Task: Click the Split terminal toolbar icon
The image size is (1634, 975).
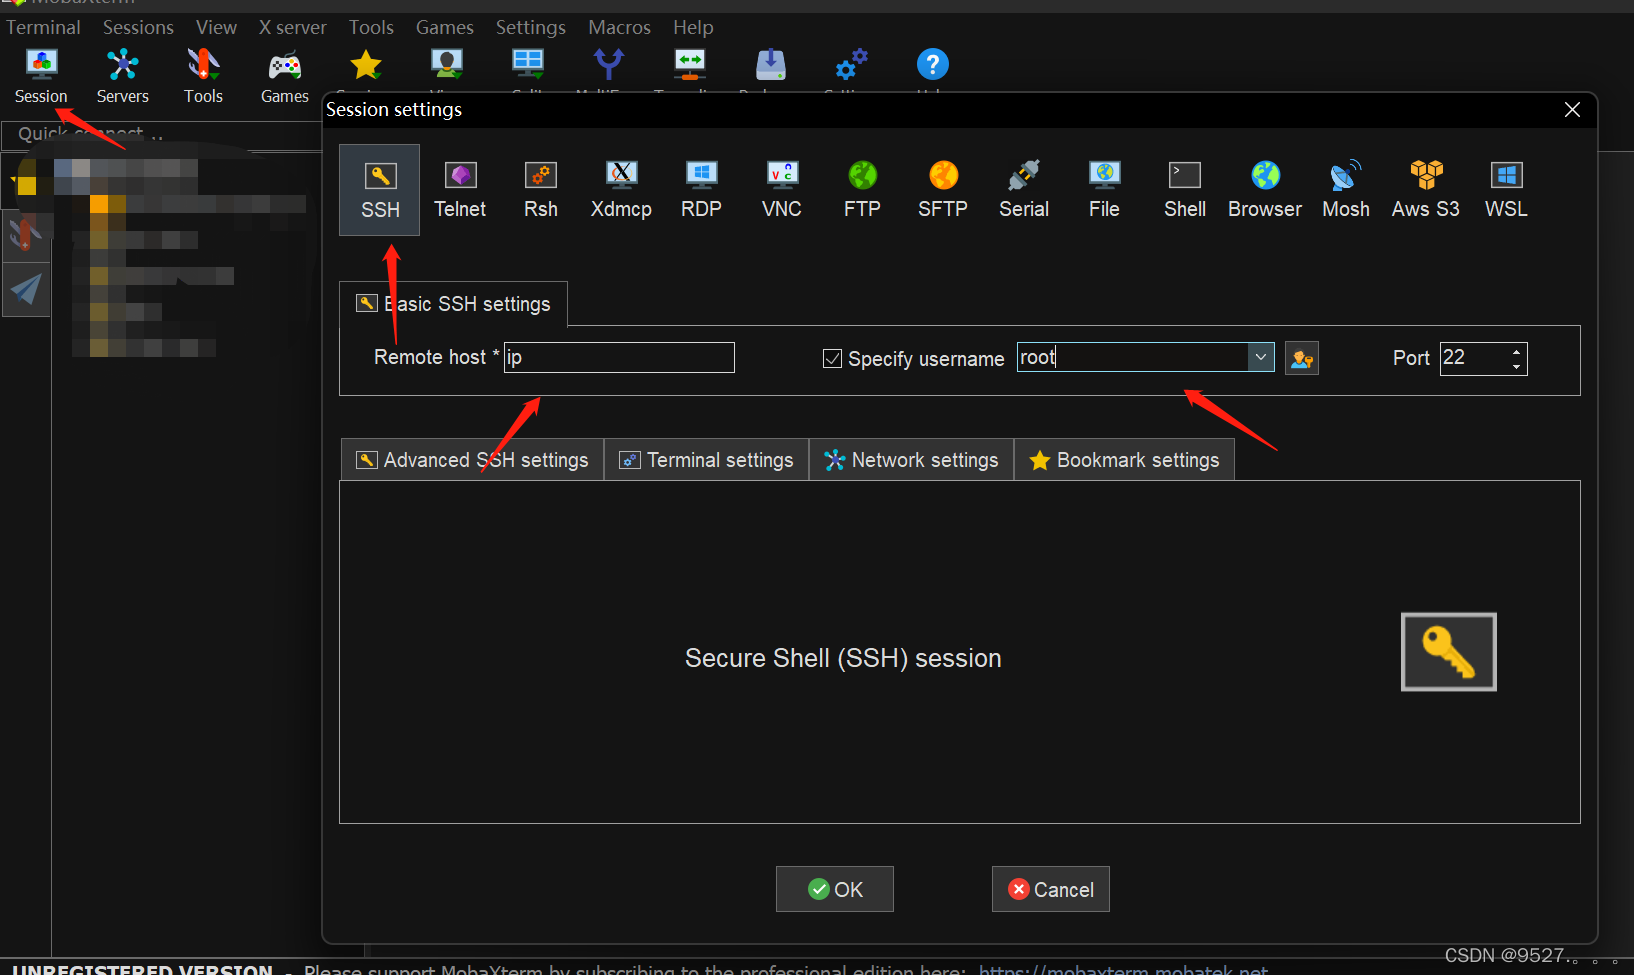Action: pos(528,66)
